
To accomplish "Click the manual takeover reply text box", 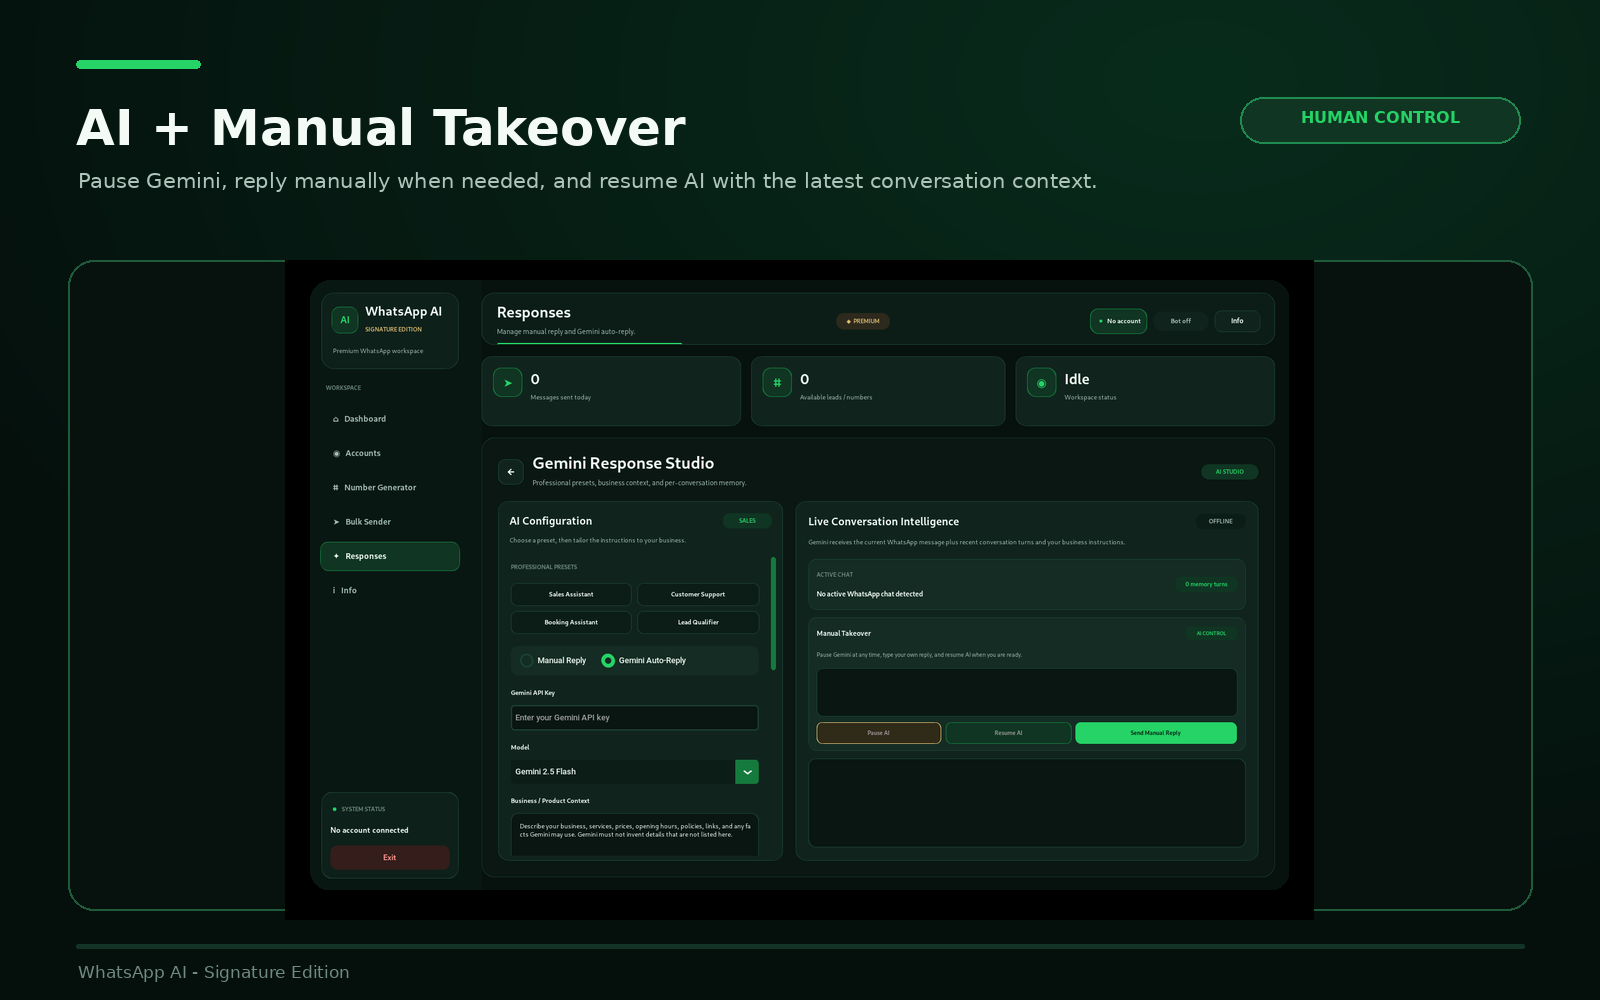I will point(1027,692).
